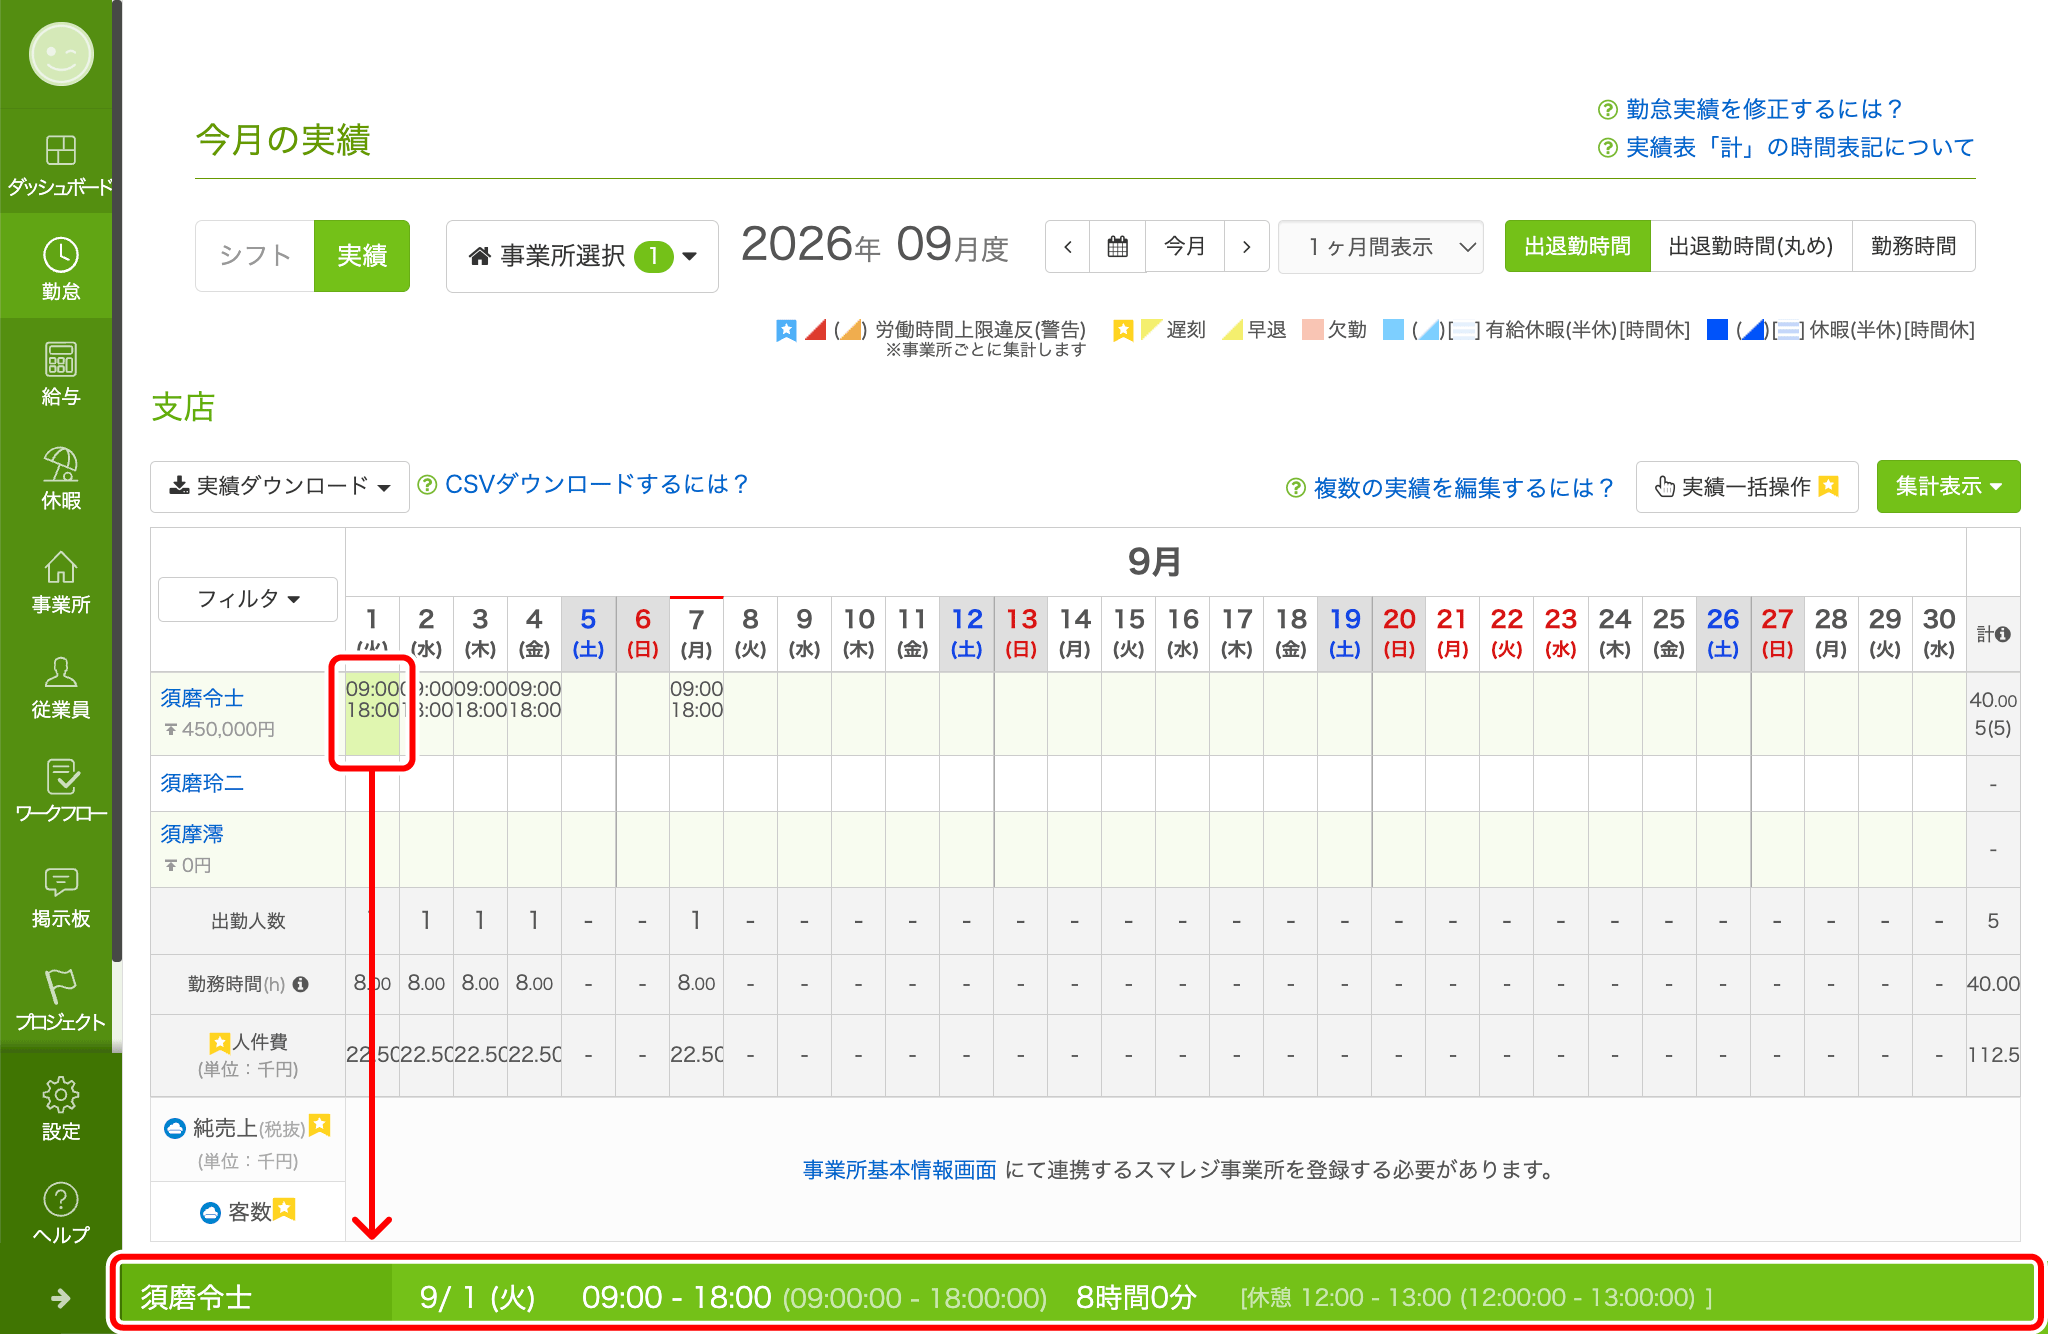Click the info icon beside 計 column

2002,634
